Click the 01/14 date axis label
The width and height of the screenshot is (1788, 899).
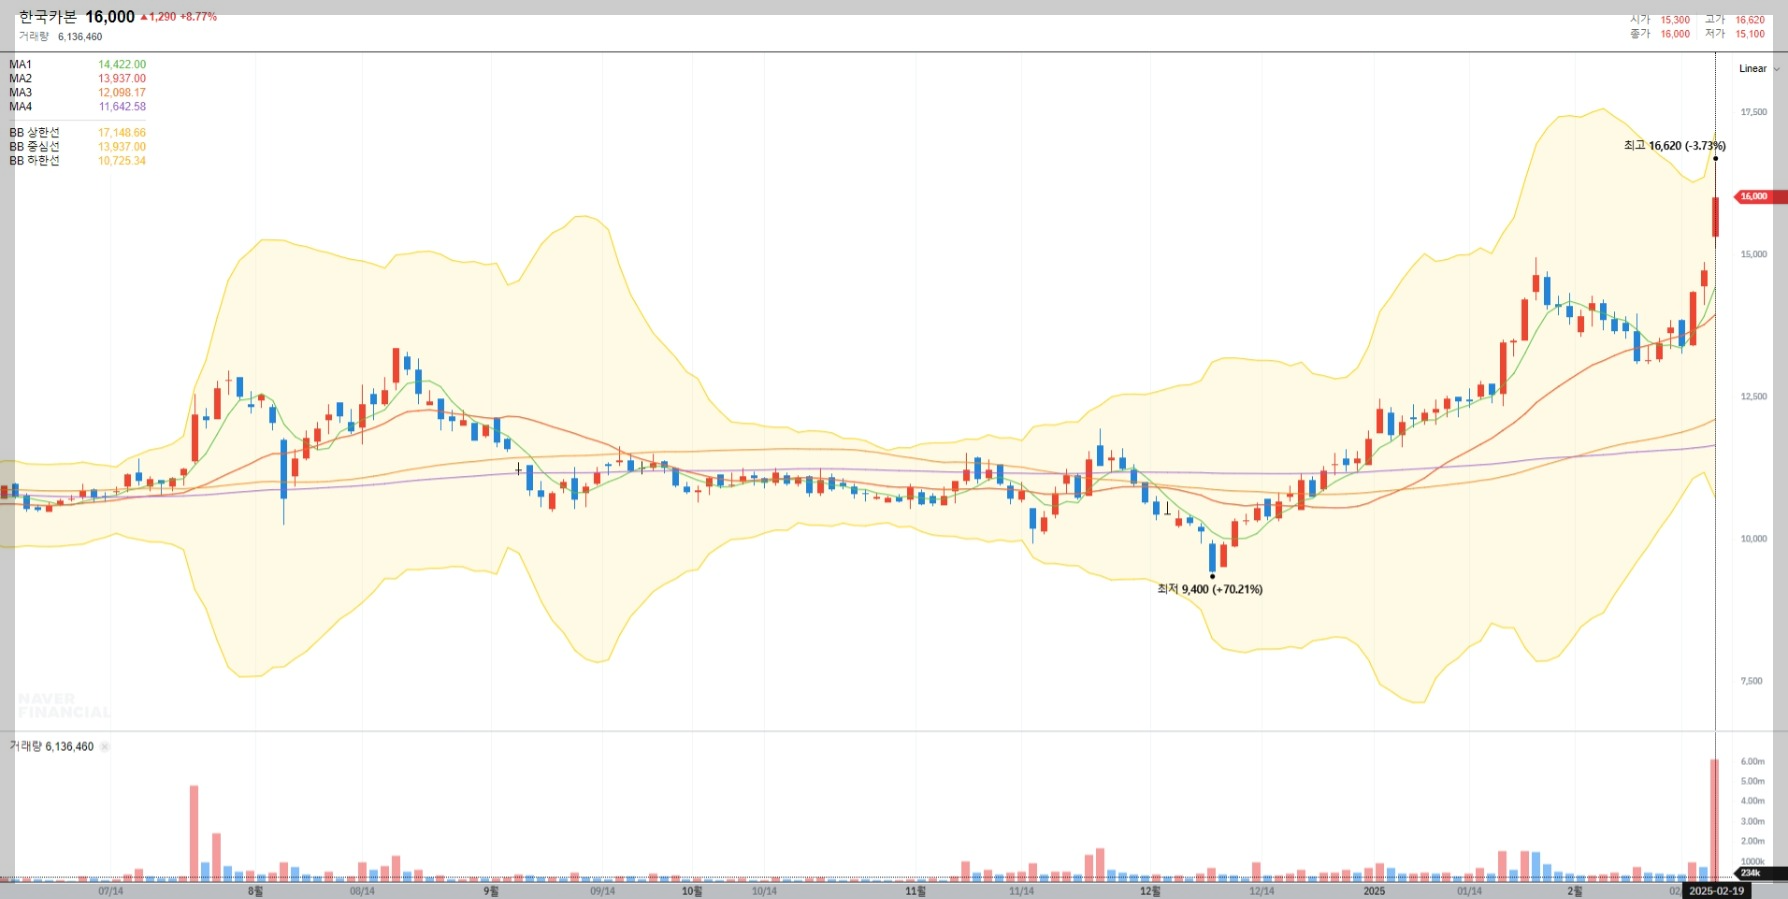pyautogui.click(x=1469, y=891)
